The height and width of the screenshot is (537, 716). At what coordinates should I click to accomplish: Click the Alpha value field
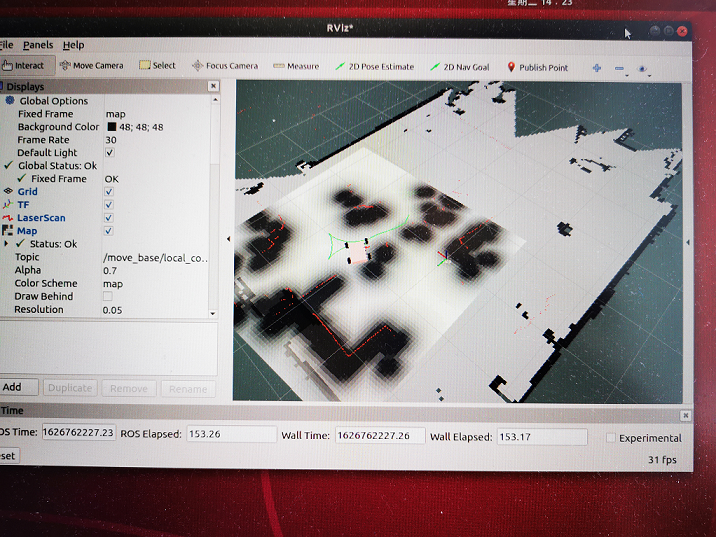point(156,271)
